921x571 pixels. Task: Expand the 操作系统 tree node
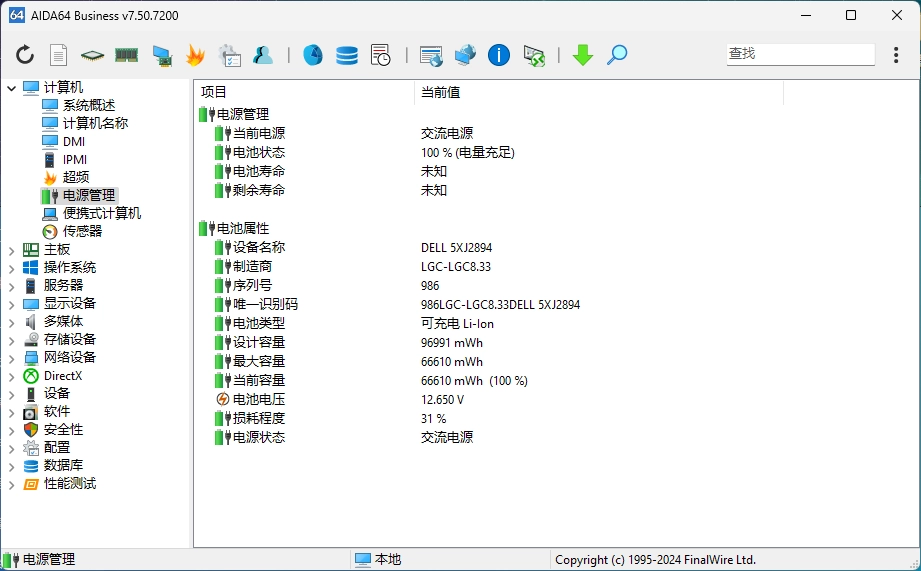(11, 268)
